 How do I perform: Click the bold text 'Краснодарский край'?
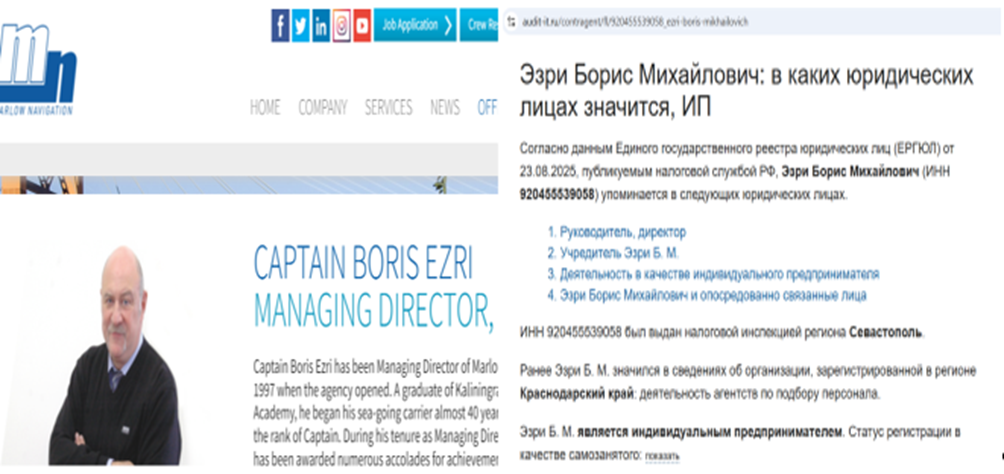coord(575,393)
